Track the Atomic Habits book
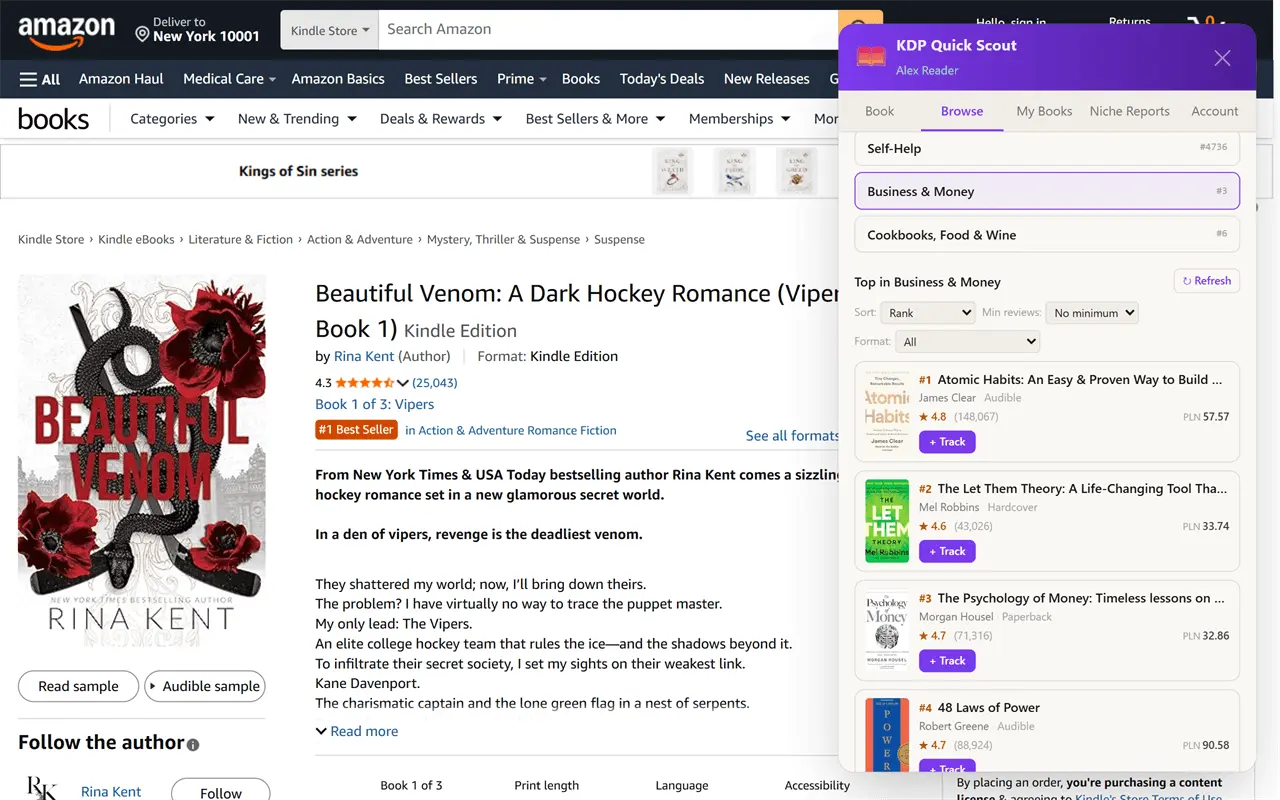This screenshot has height=800, width=1280. (947, 442)
